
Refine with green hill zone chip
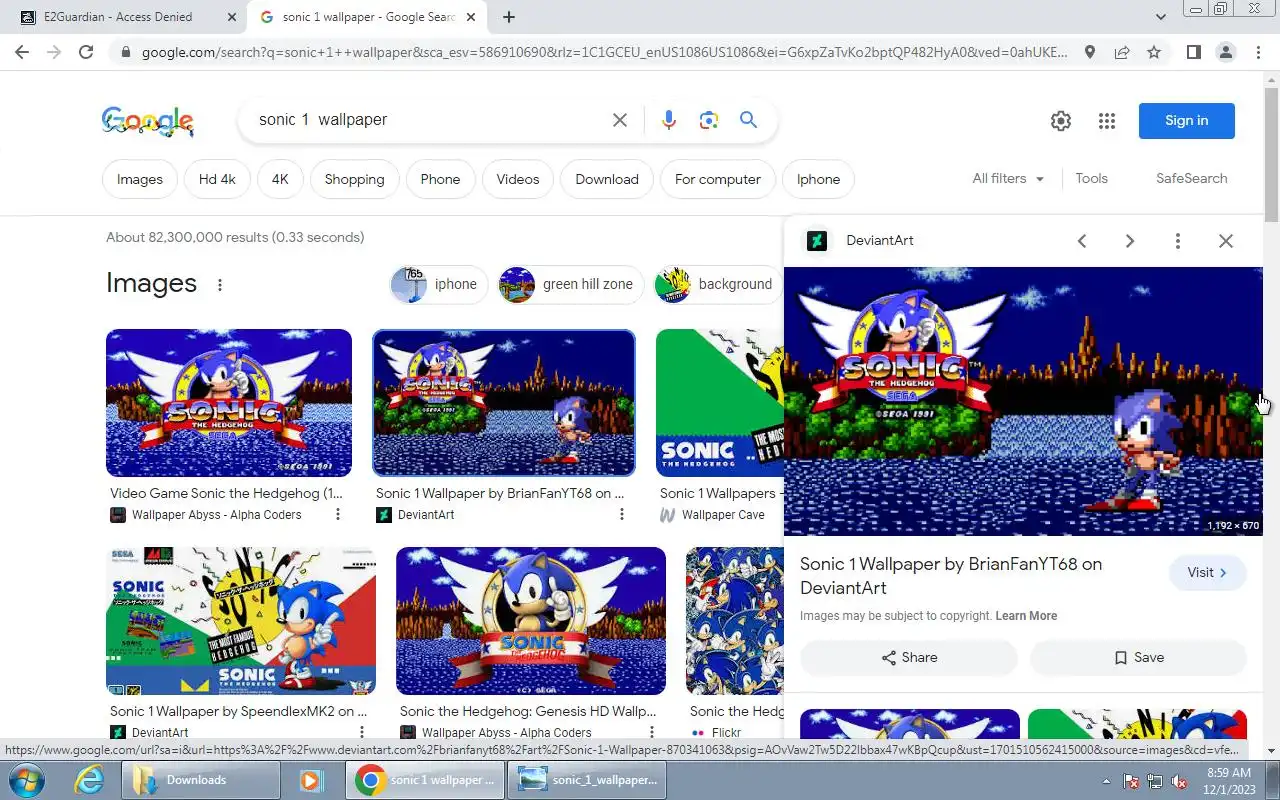(x=570, y=284)
